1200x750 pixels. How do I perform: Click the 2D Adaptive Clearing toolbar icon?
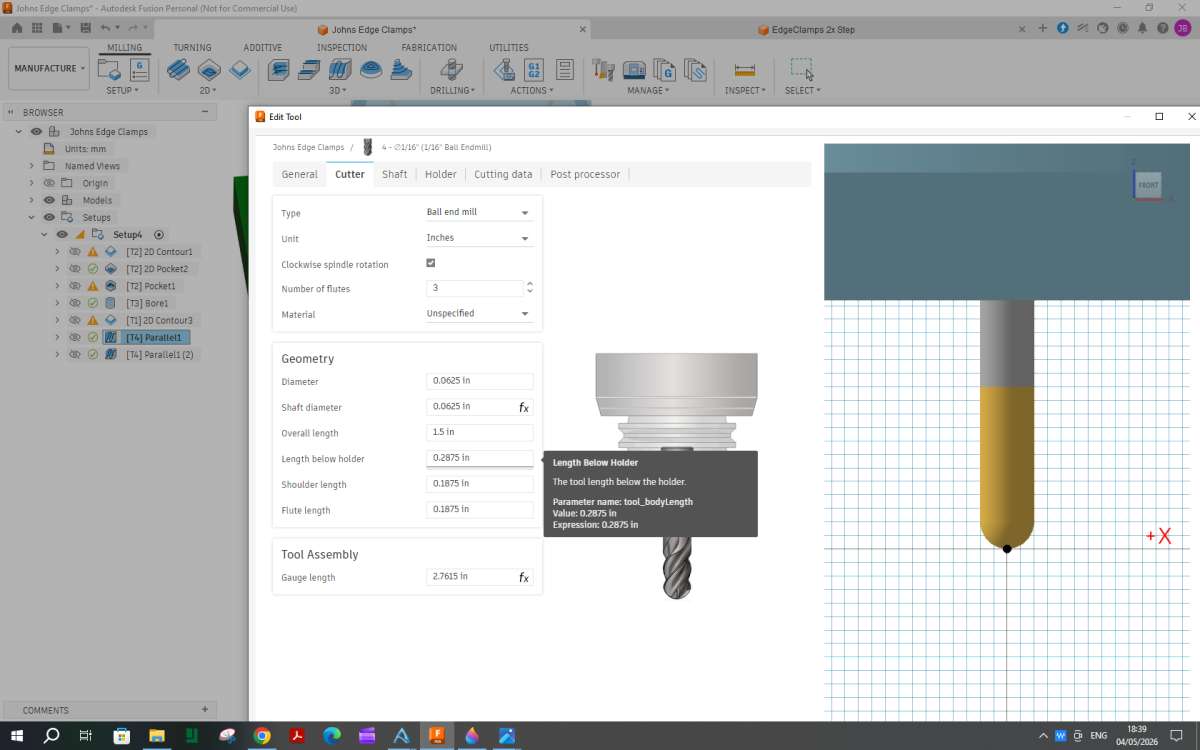178,70
